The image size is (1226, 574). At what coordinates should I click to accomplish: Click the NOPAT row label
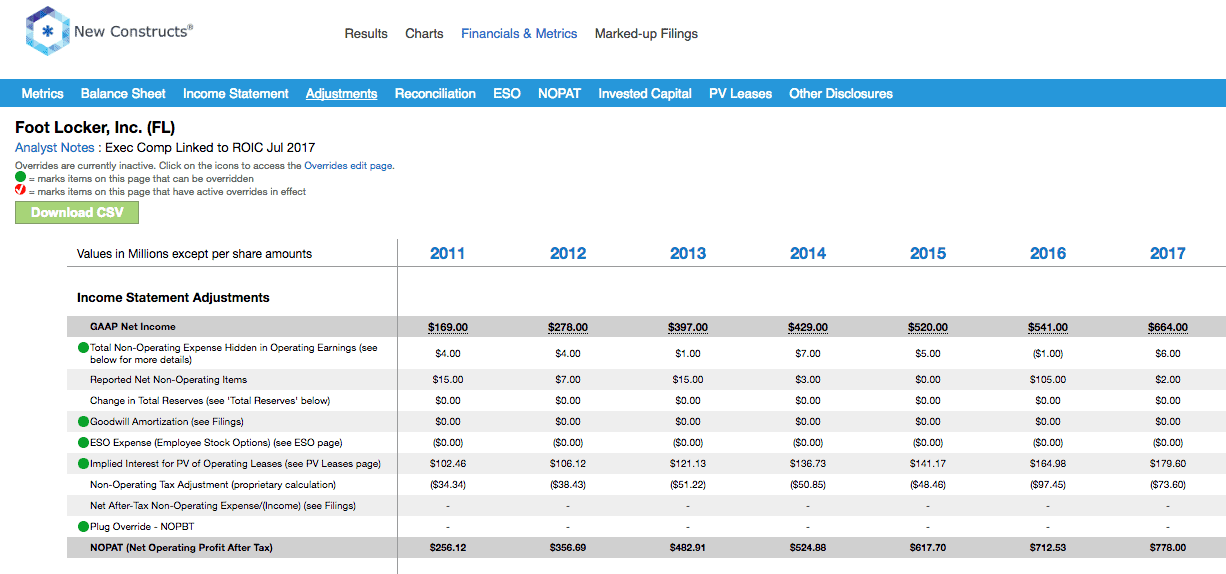181,548
